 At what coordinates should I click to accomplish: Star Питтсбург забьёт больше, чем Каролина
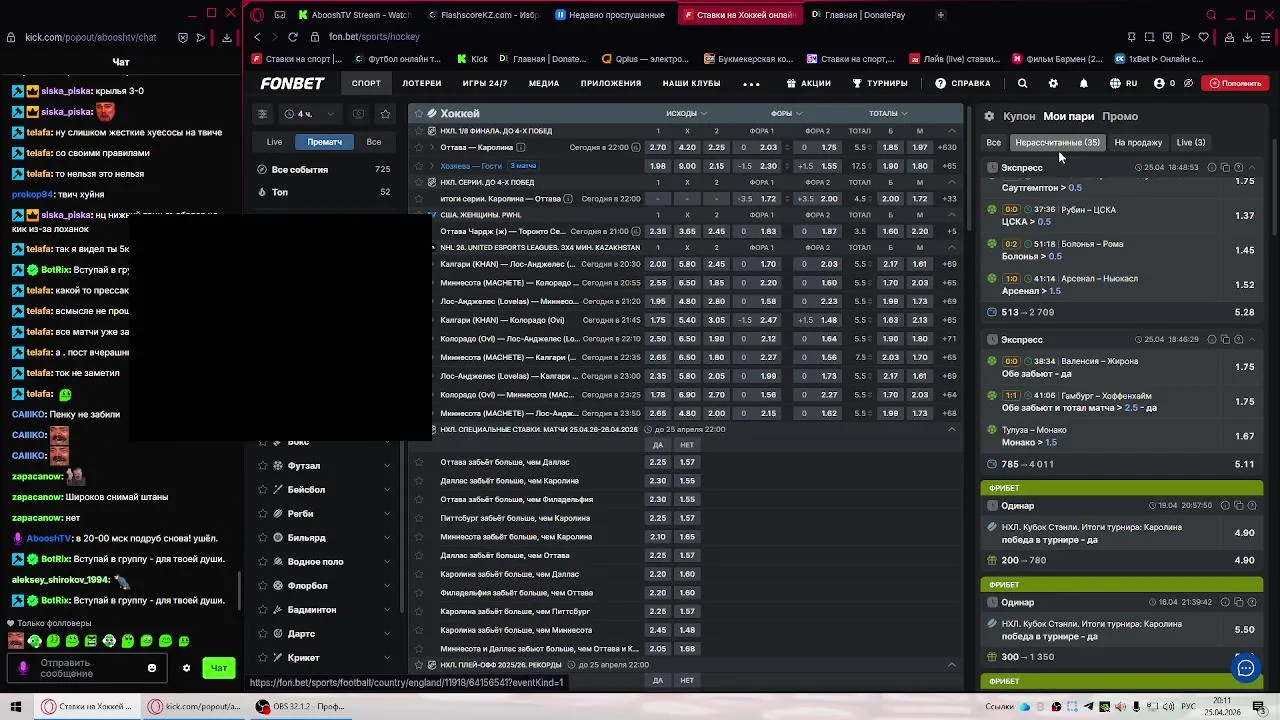(419, 518)
